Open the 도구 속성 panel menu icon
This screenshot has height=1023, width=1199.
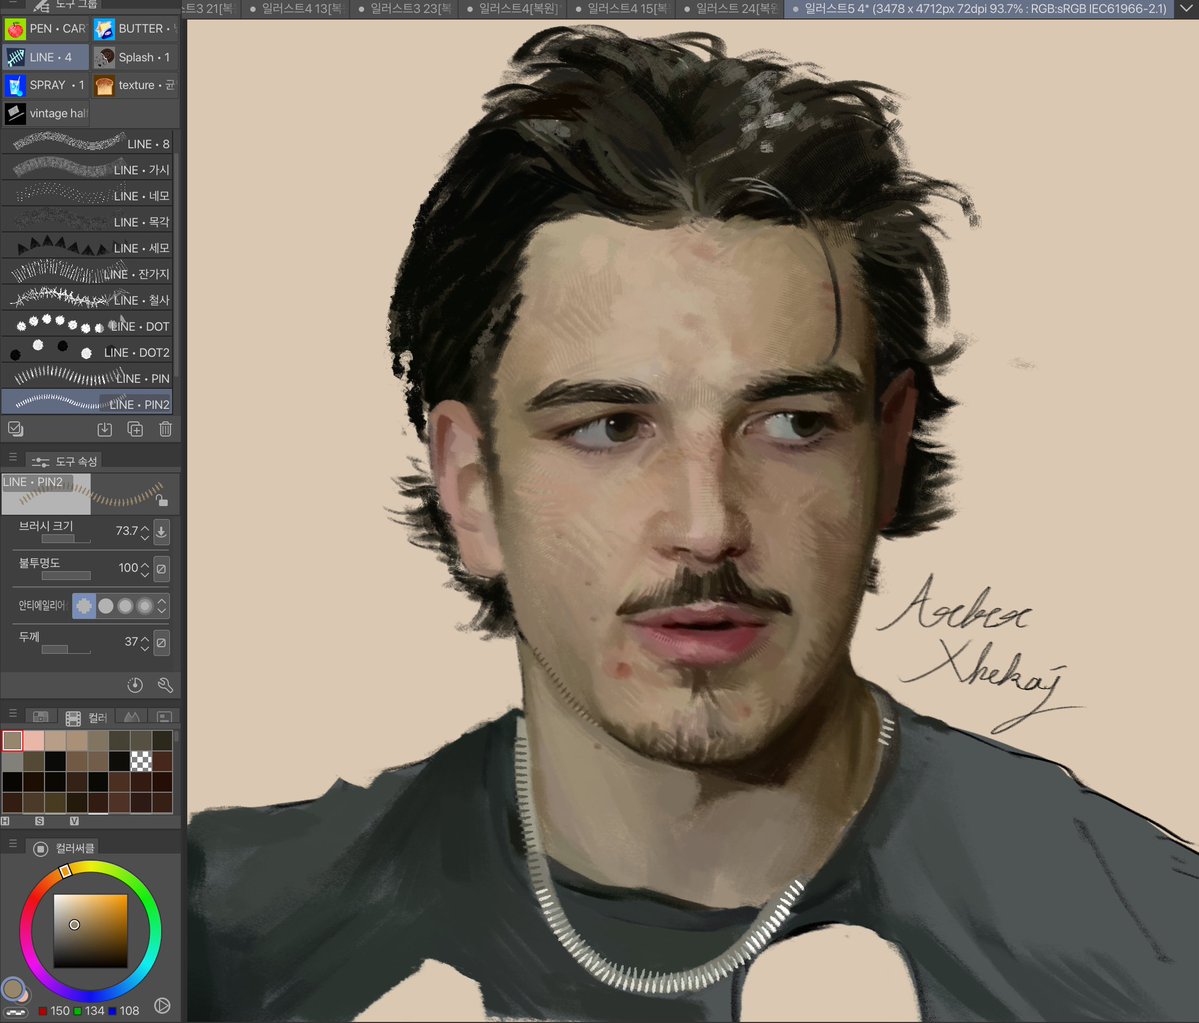[13, 457]
